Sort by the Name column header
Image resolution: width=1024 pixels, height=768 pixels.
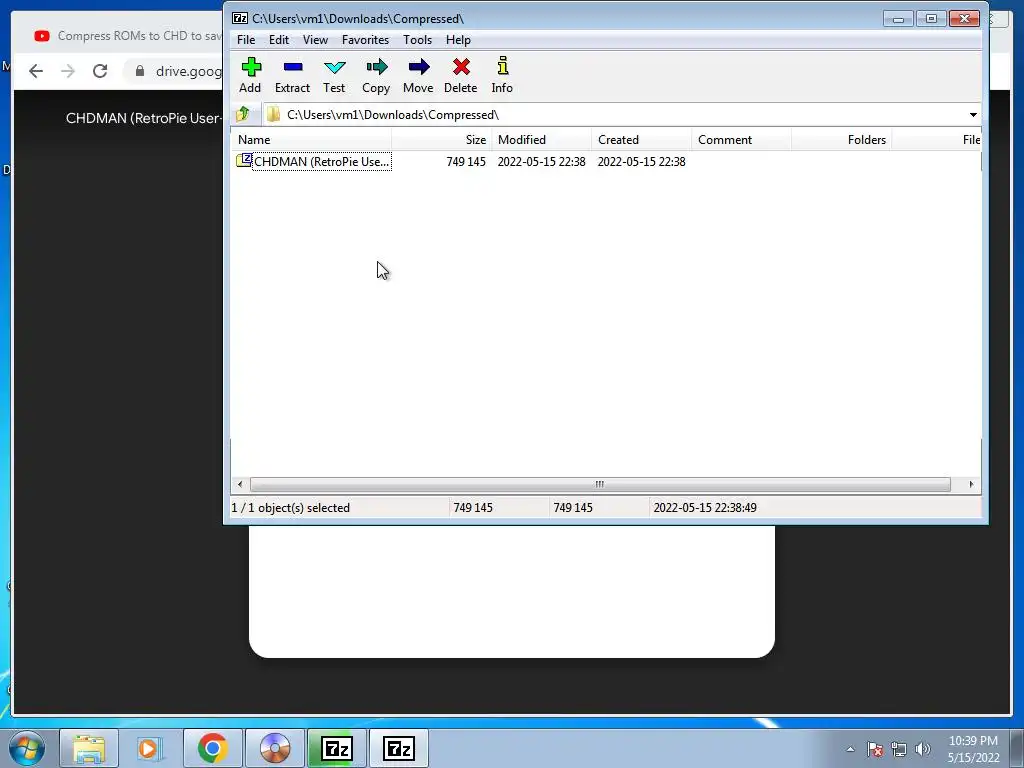coord(311,140)
